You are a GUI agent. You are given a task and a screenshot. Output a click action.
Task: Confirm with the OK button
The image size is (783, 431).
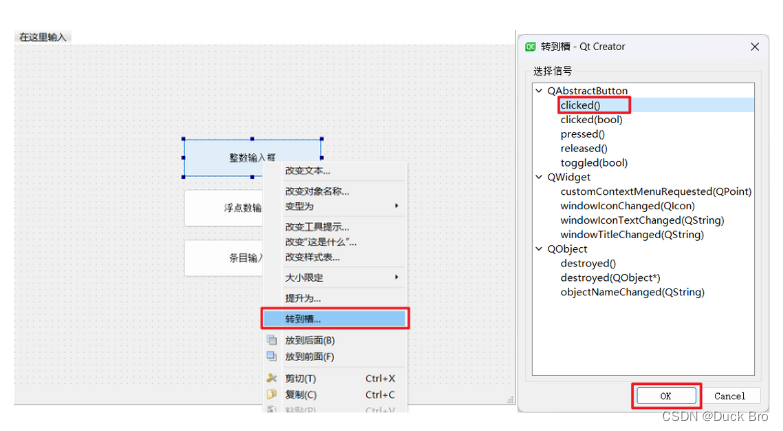tap(666, 396)
